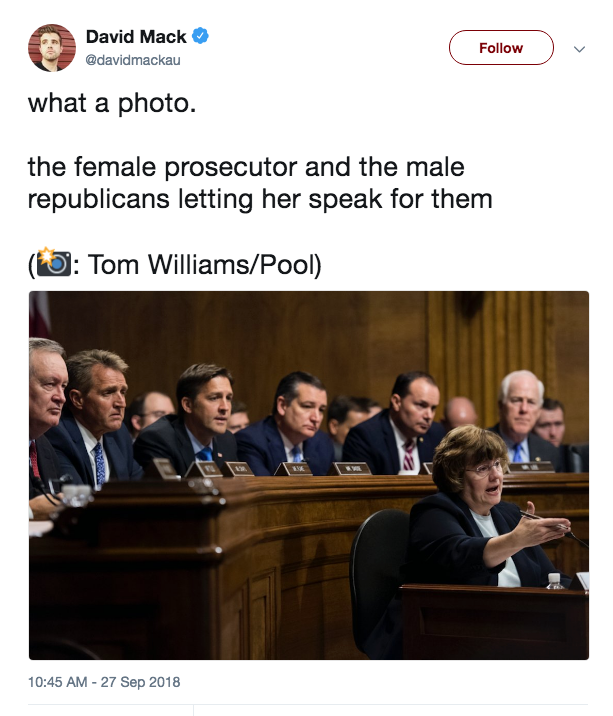
Task: Click the flag in the photo's corner
Action: pos(40,313)
